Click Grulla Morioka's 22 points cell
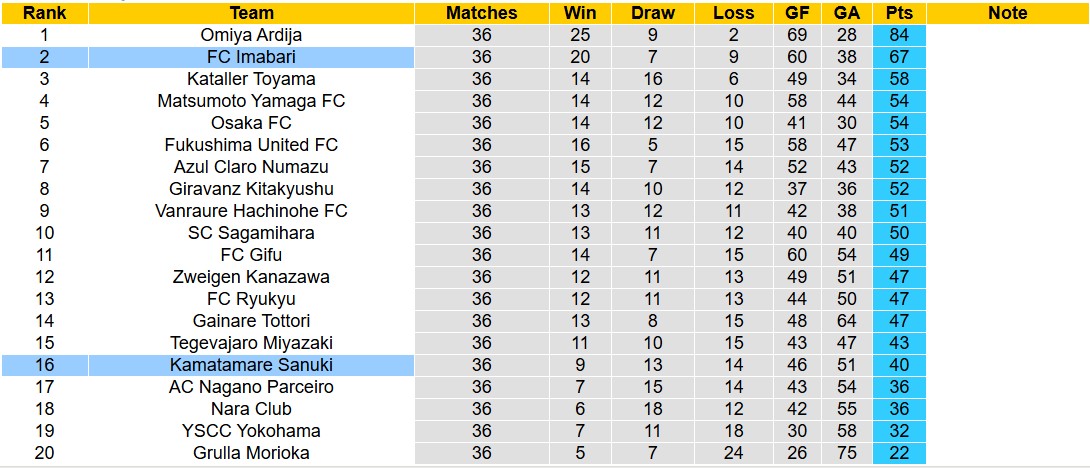1090x468 pixels. [898, 453]
